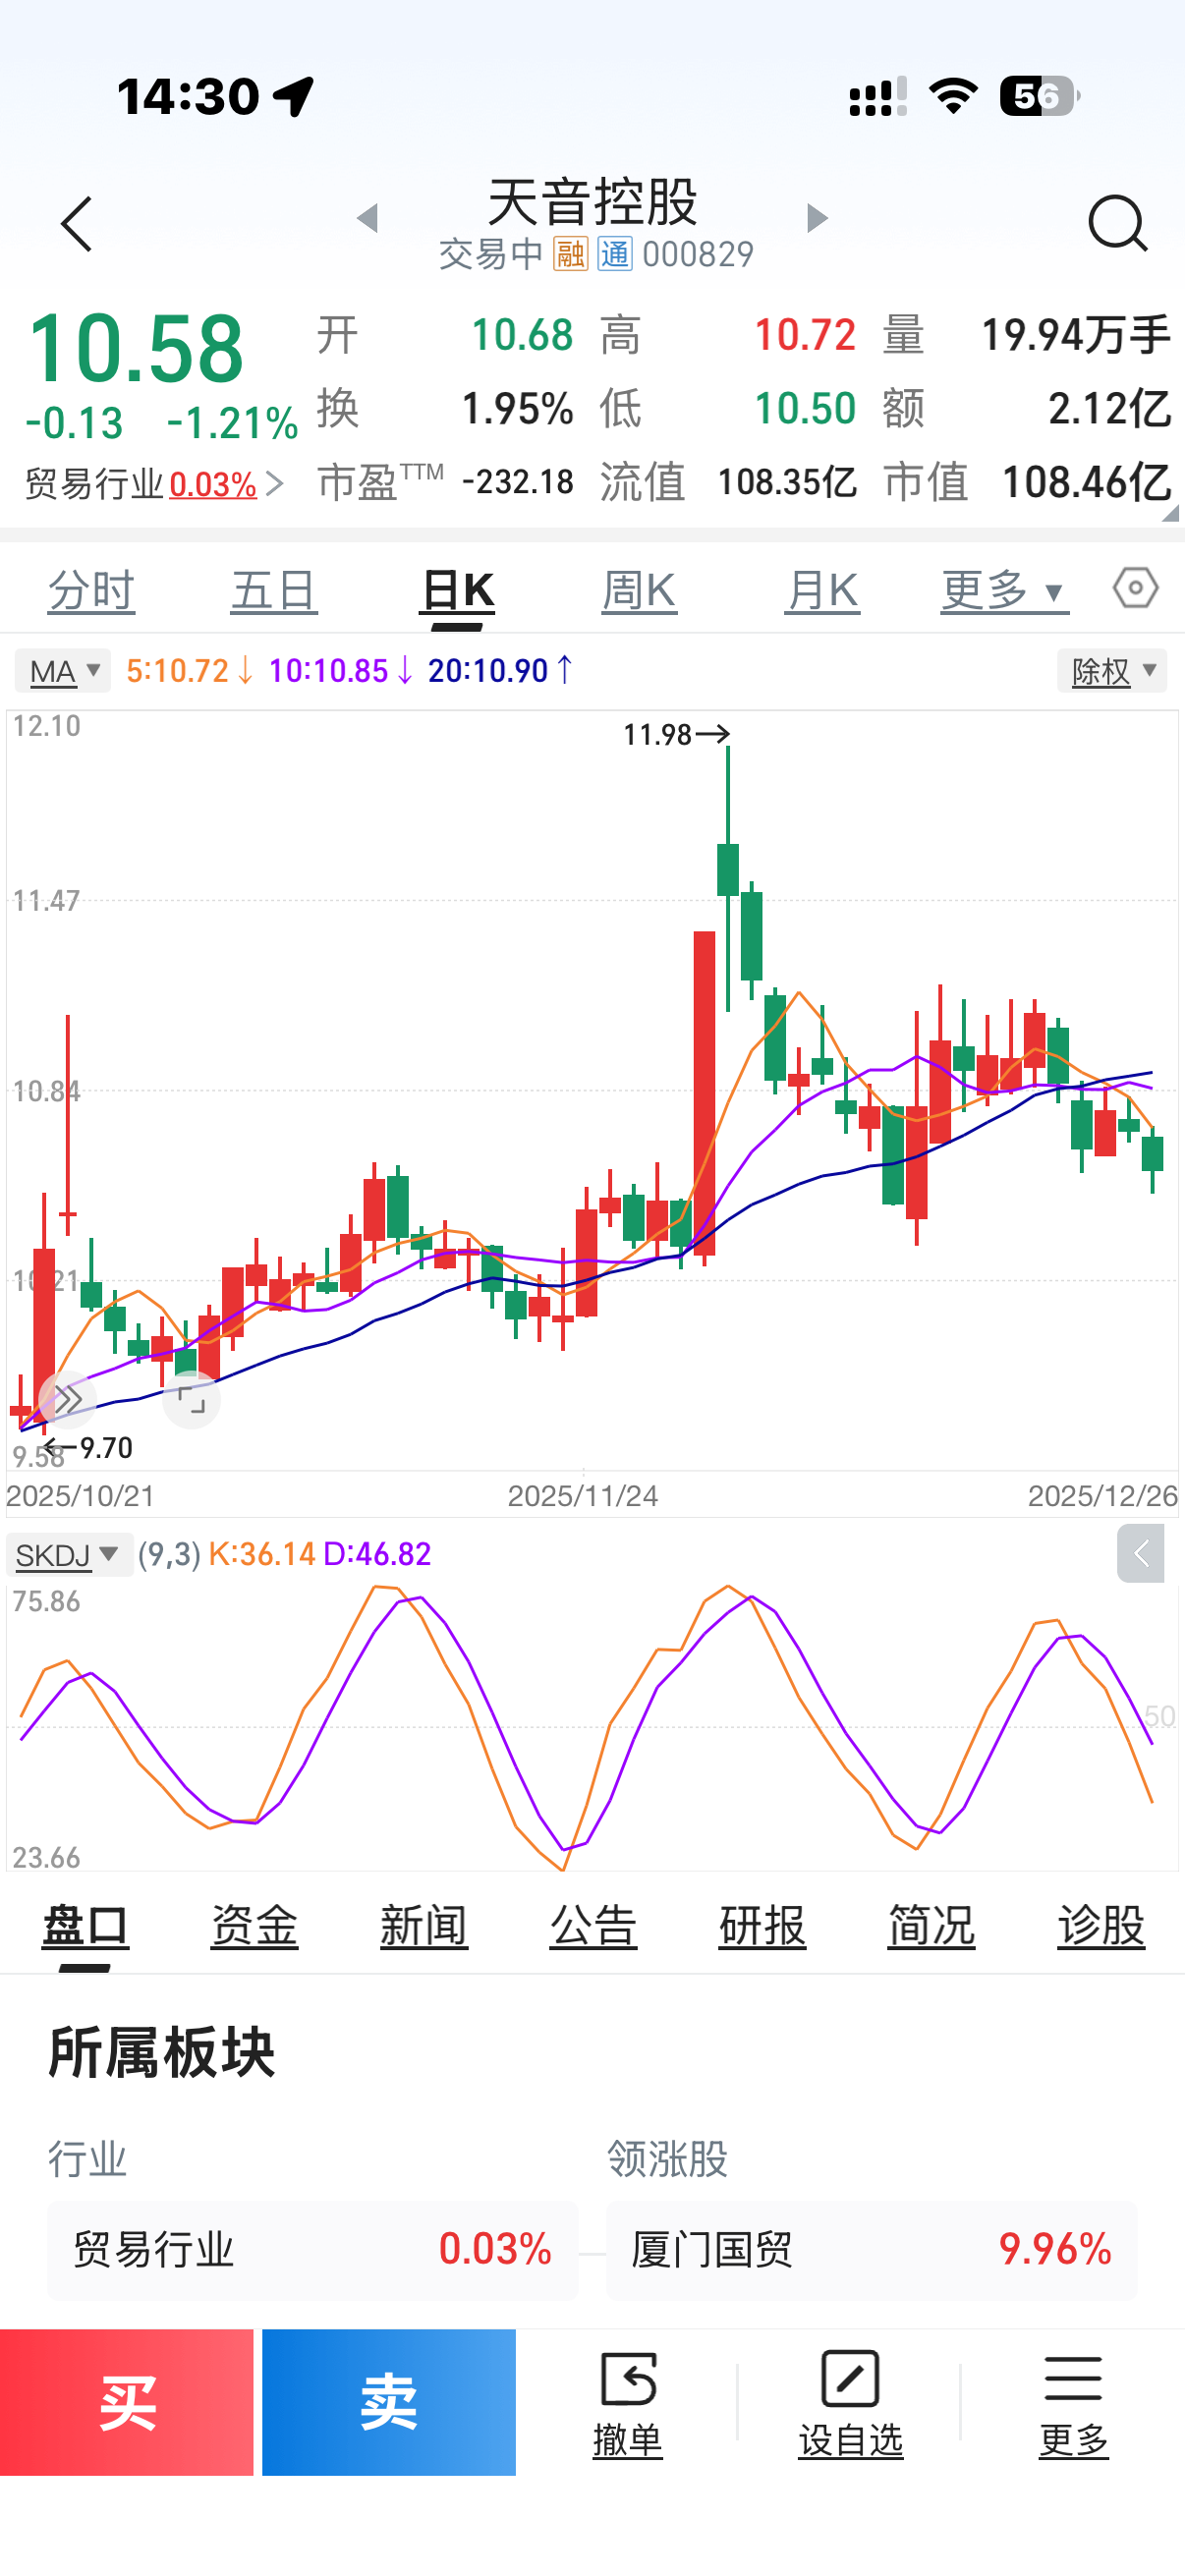Tap the 高 10.72 value
Image resolution: width=1185 pixels, height=2576 pixels.
[805, 335]
